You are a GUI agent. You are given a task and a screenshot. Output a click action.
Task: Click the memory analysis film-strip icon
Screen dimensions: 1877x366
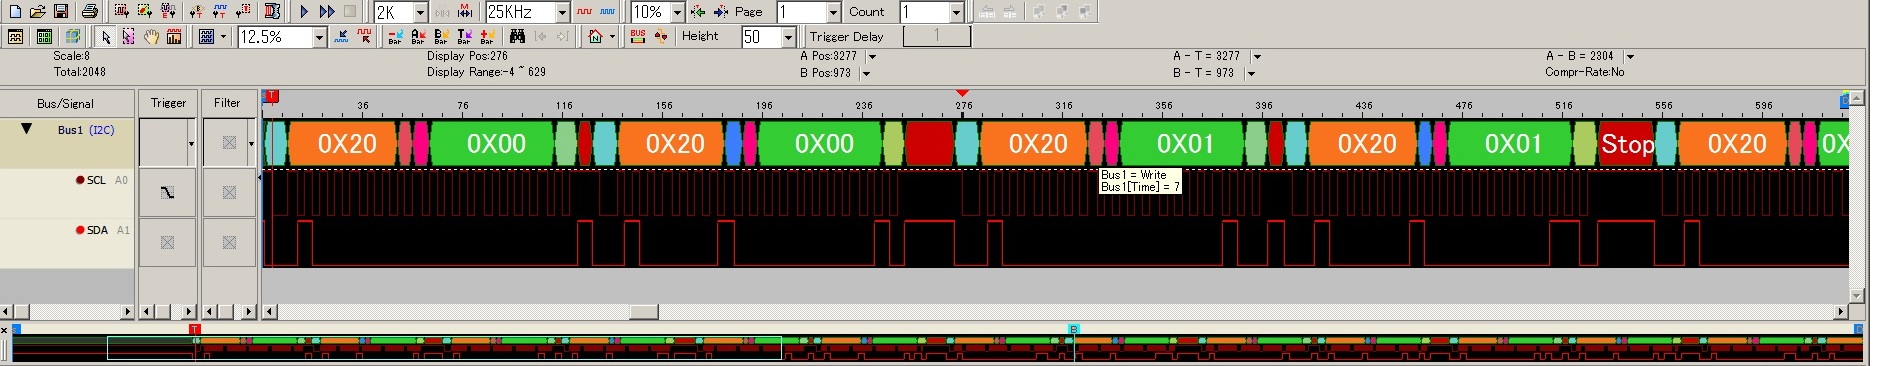272,11
